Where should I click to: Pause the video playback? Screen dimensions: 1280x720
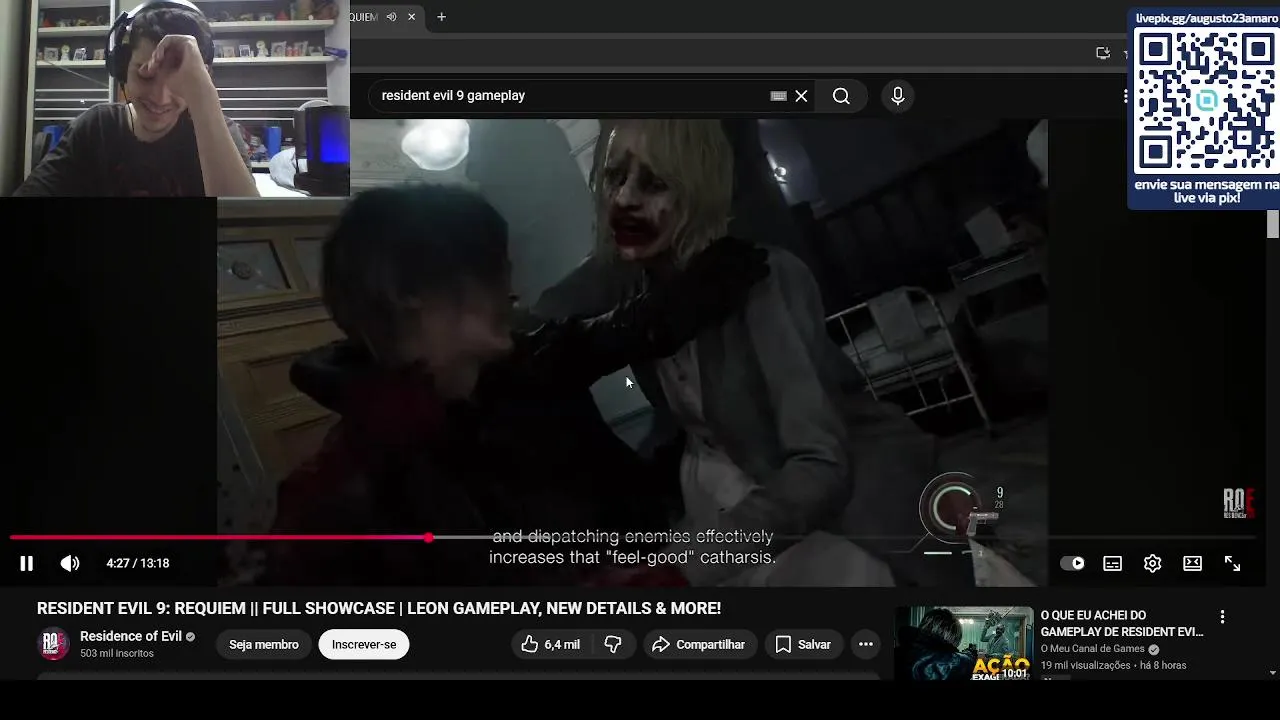pos(26,564)
